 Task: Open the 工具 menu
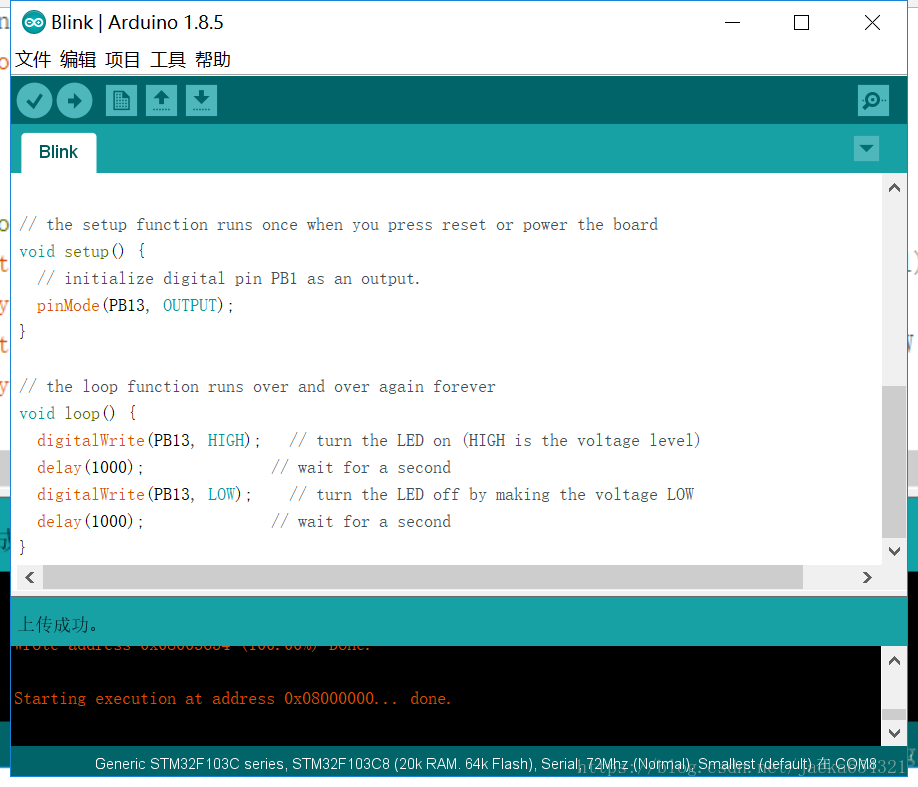[167, 60]
